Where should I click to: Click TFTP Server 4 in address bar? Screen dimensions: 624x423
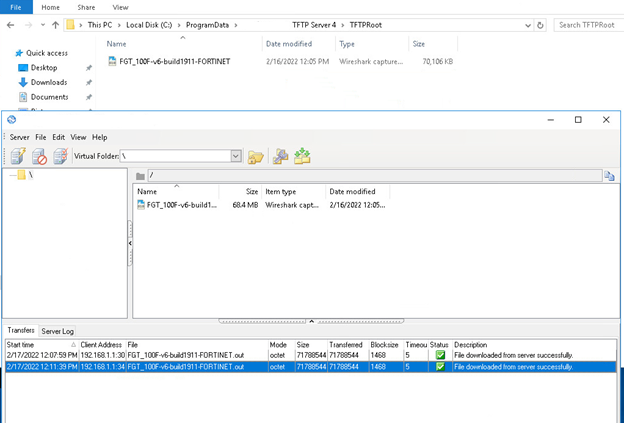pyautogui.click(x=314, y=25)
